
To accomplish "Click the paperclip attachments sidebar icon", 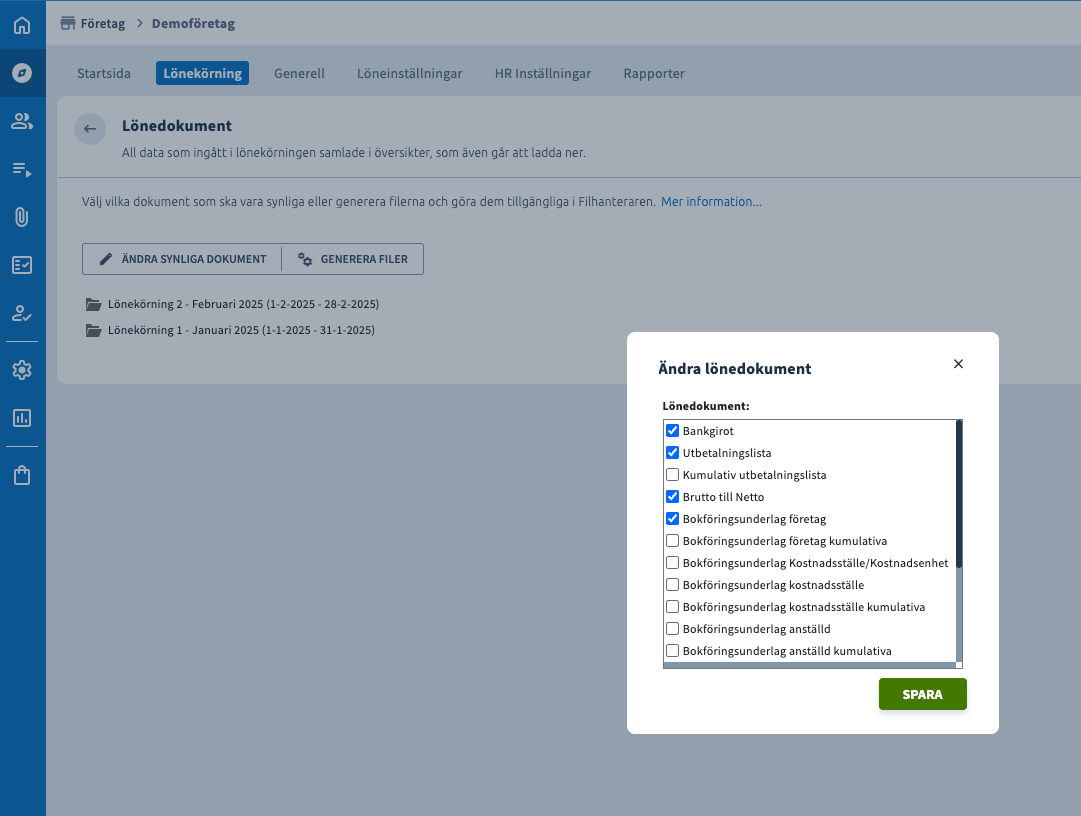I will point(22,217).
